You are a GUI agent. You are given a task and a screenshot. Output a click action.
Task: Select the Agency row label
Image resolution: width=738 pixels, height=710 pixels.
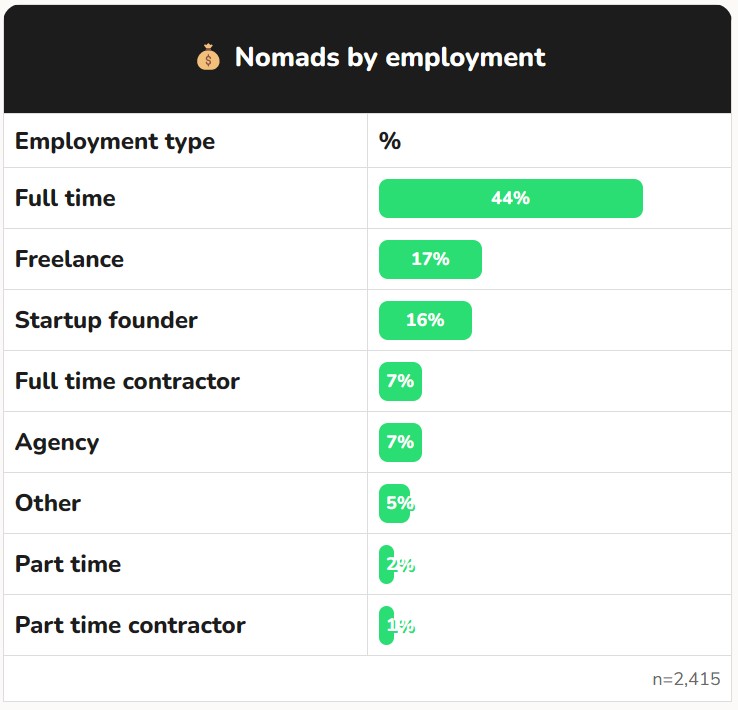coord(57,442)
